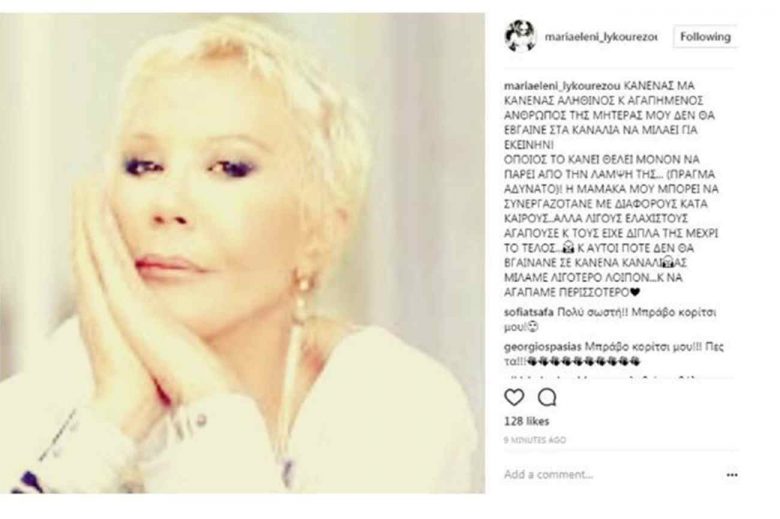The image size is (780, 519).
Task: Click the post caption text in Greek
Action: 611,189
